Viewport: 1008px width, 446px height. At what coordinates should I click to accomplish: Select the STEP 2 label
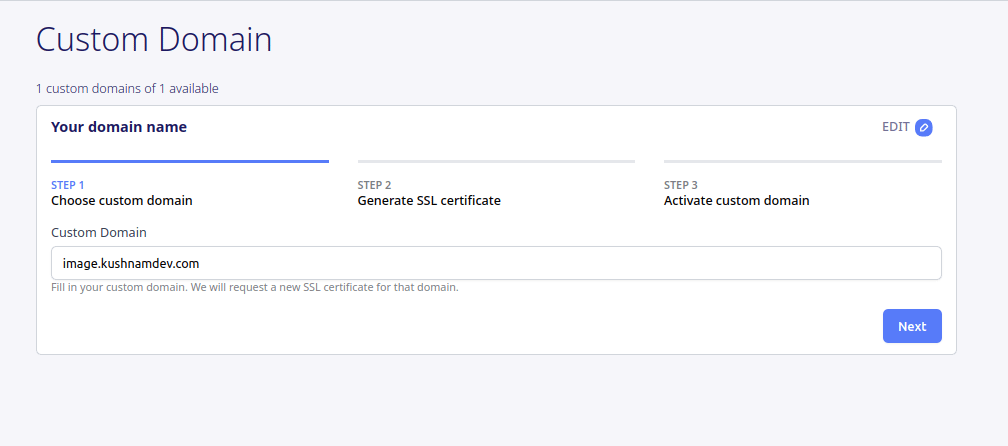374,185
